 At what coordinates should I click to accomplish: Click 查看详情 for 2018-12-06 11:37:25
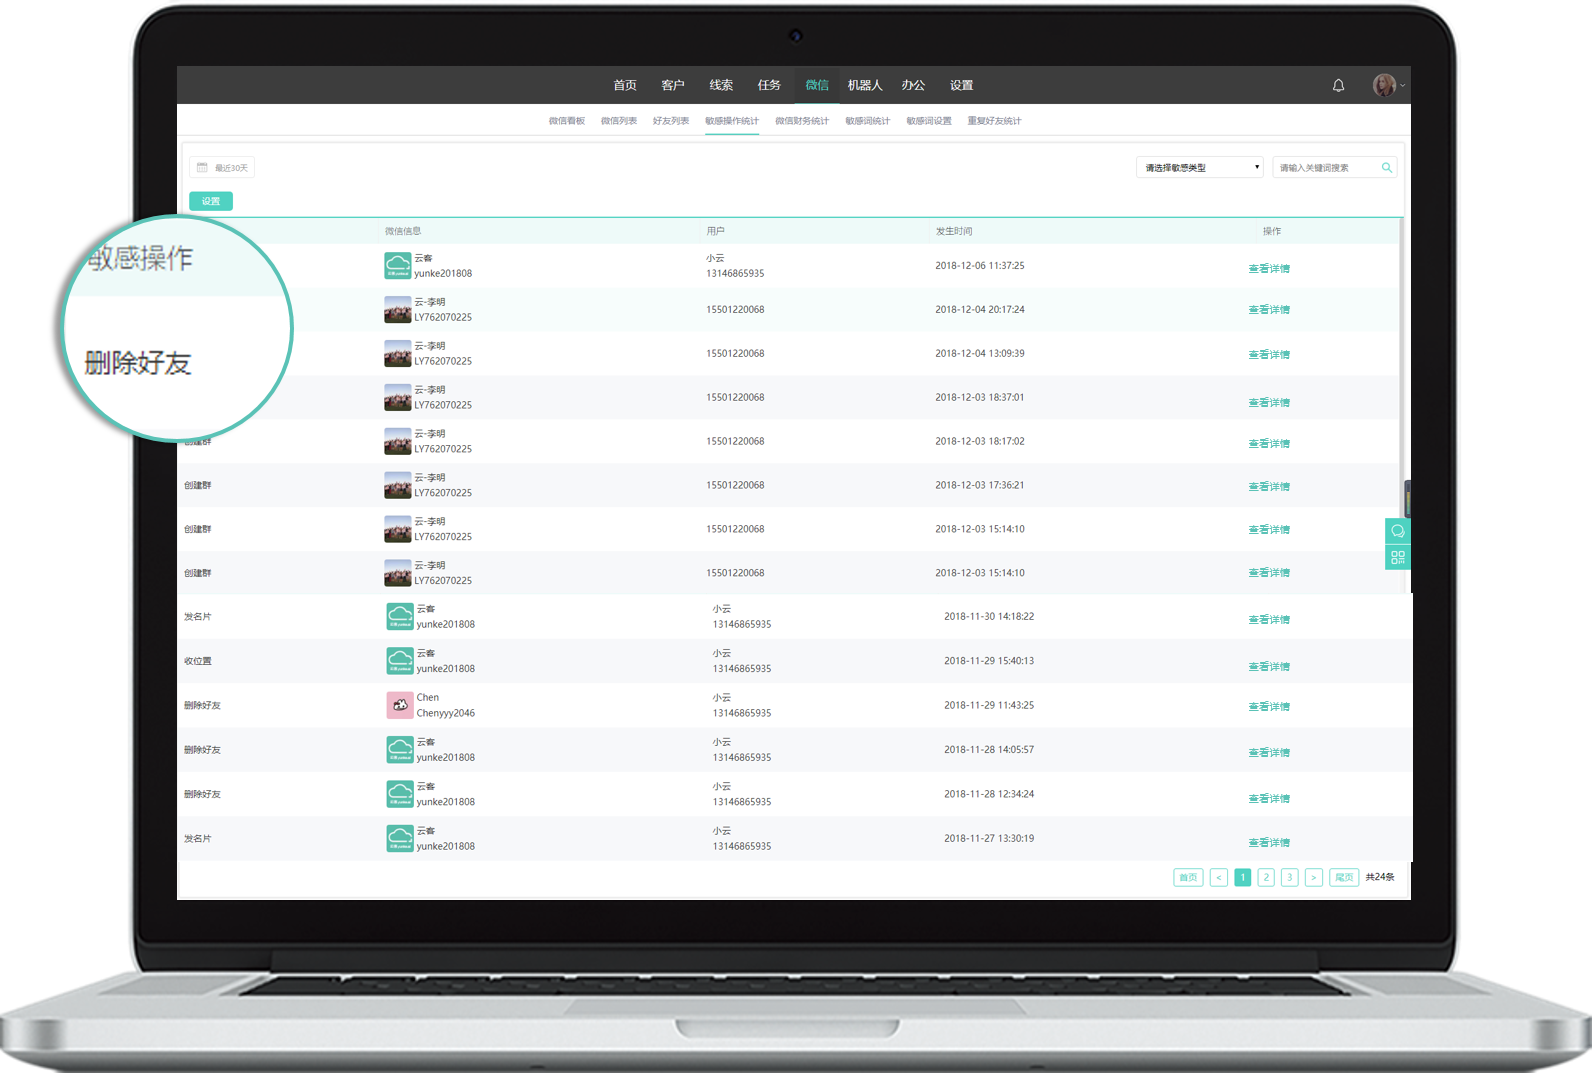[1269, 269]
